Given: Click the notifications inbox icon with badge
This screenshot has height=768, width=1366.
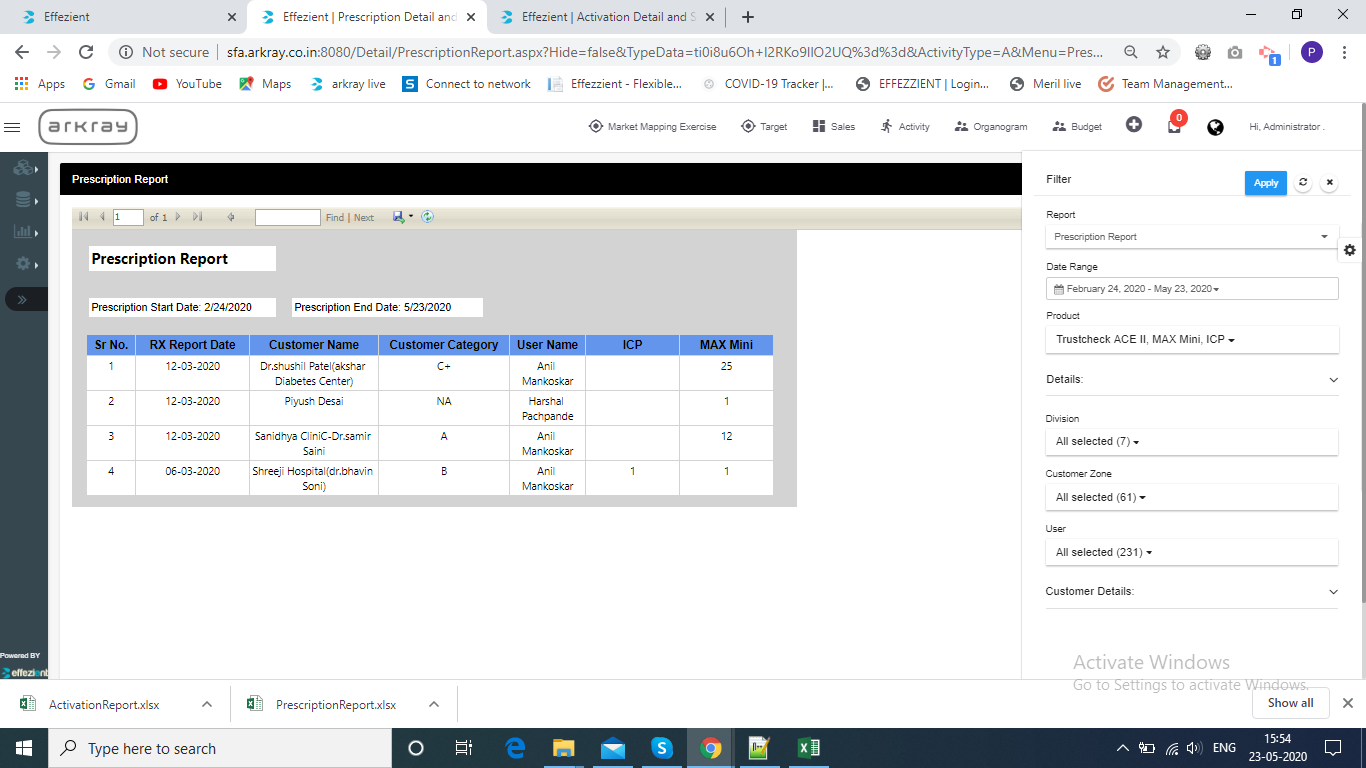Looking at the screenshot, I should point(1175,126).
